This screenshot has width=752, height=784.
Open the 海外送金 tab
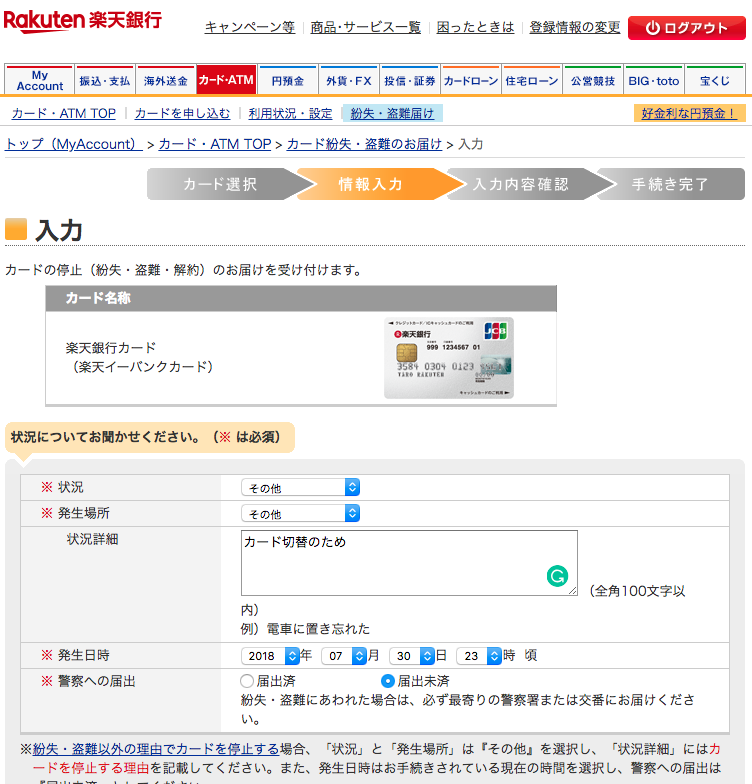click(x=165, y=80)
